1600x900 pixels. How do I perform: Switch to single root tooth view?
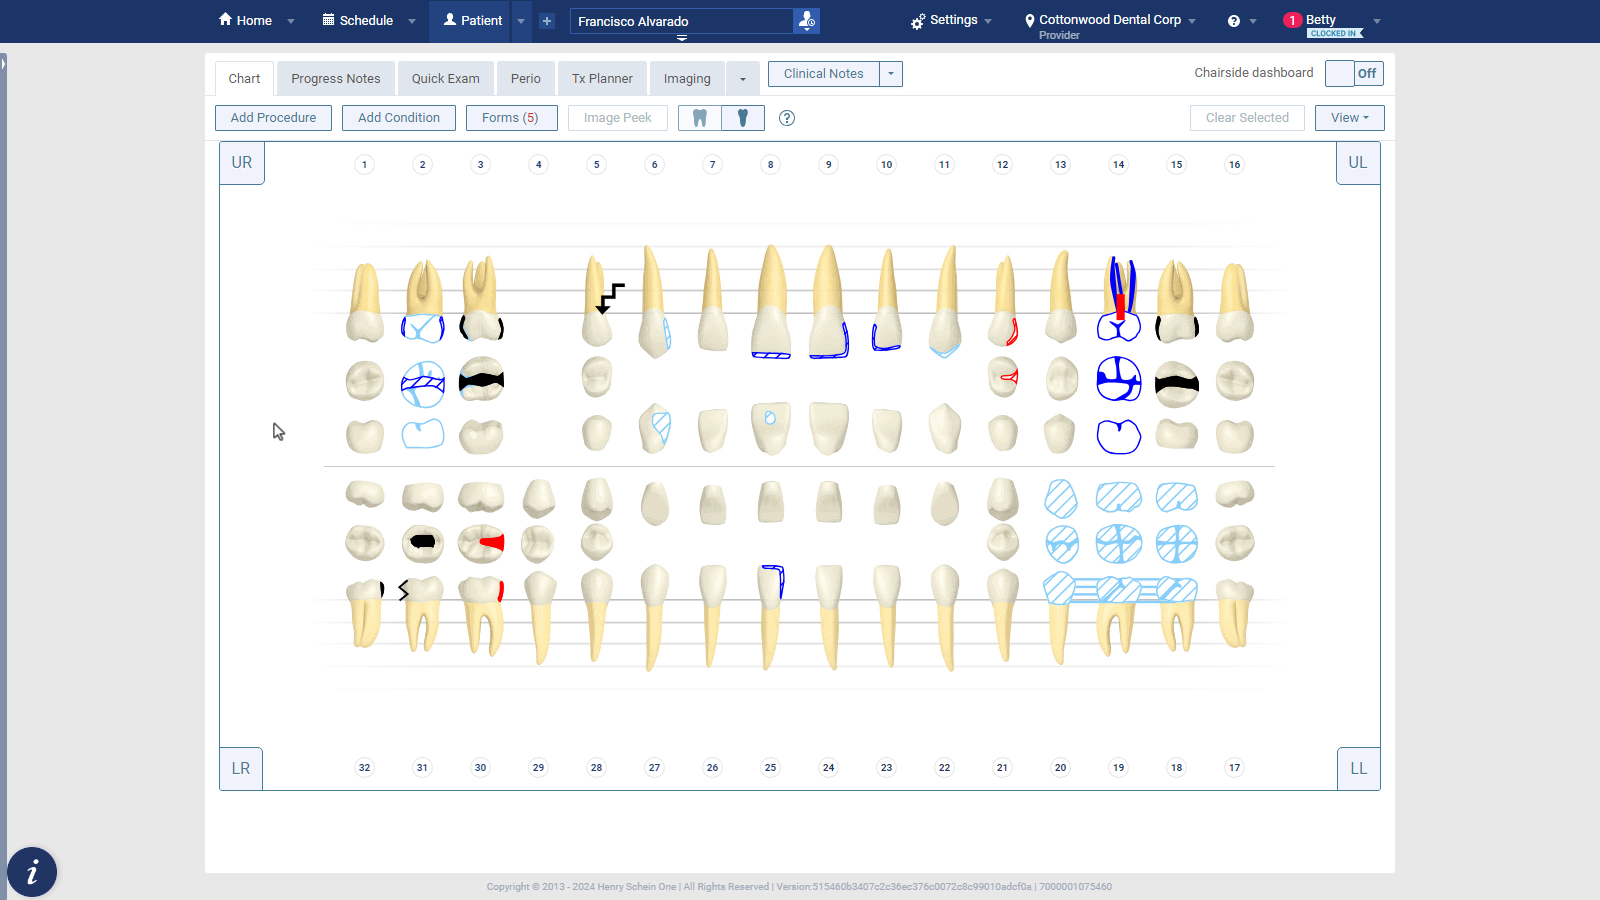point(743,118)
